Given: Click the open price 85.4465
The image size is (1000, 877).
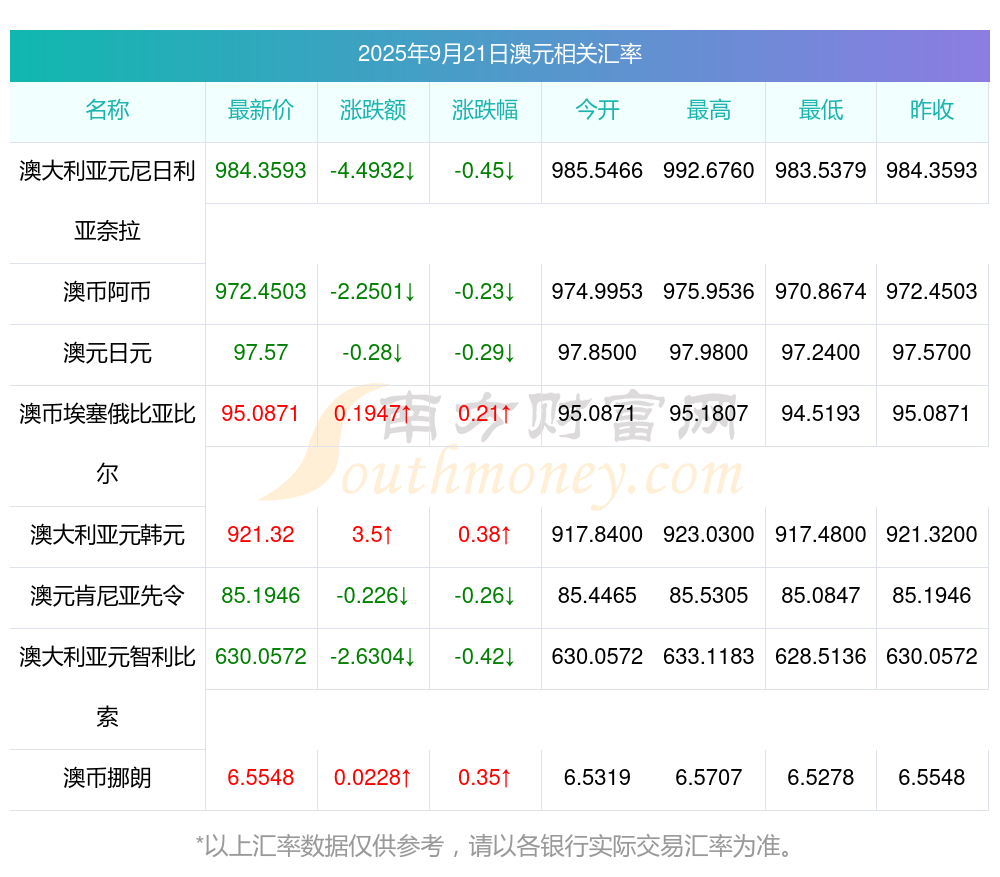Looking at the screenshot, I should 597,595.
